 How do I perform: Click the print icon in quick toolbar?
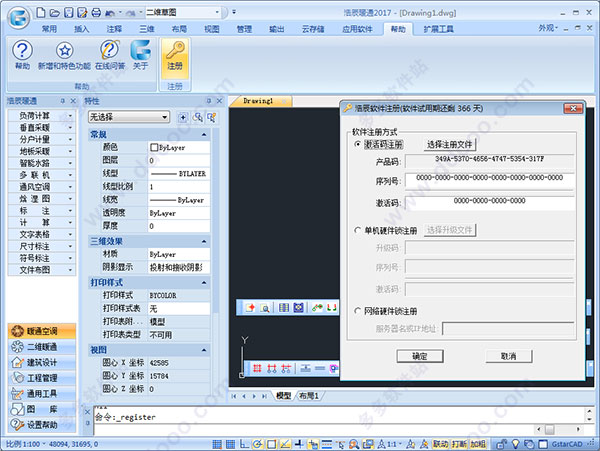click(x=96, y=13)
